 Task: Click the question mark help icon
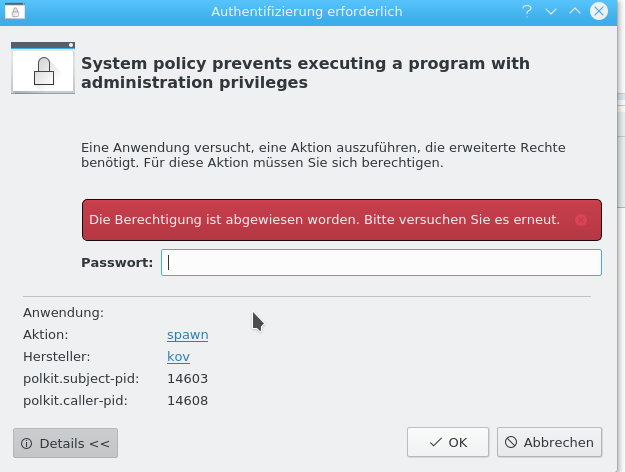click(527, 11)
